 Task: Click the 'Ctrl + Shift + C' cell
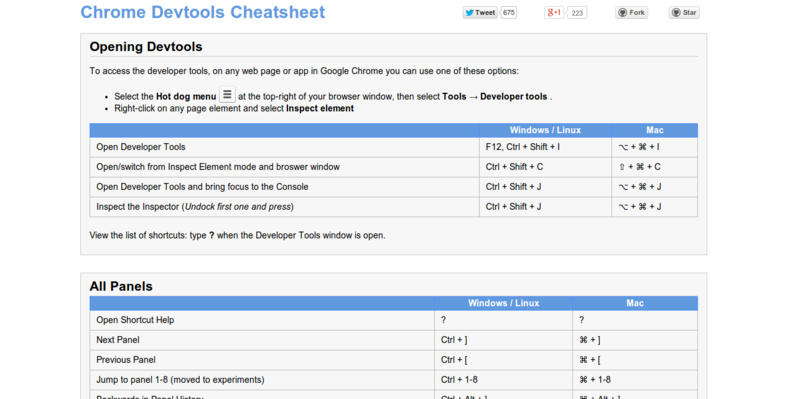coord(545,167)
